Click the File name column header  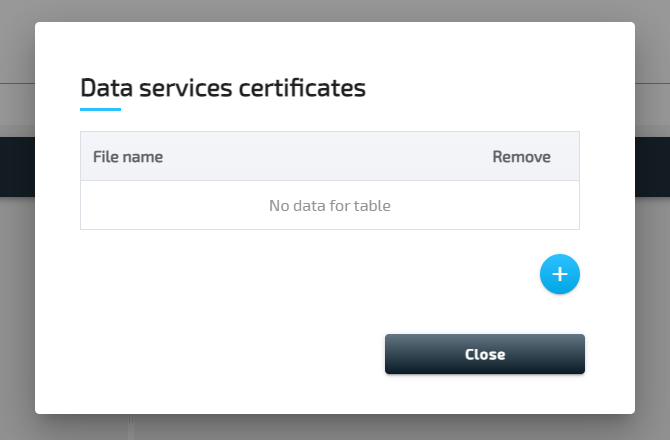pyautogui.click(x=128, y=157)
